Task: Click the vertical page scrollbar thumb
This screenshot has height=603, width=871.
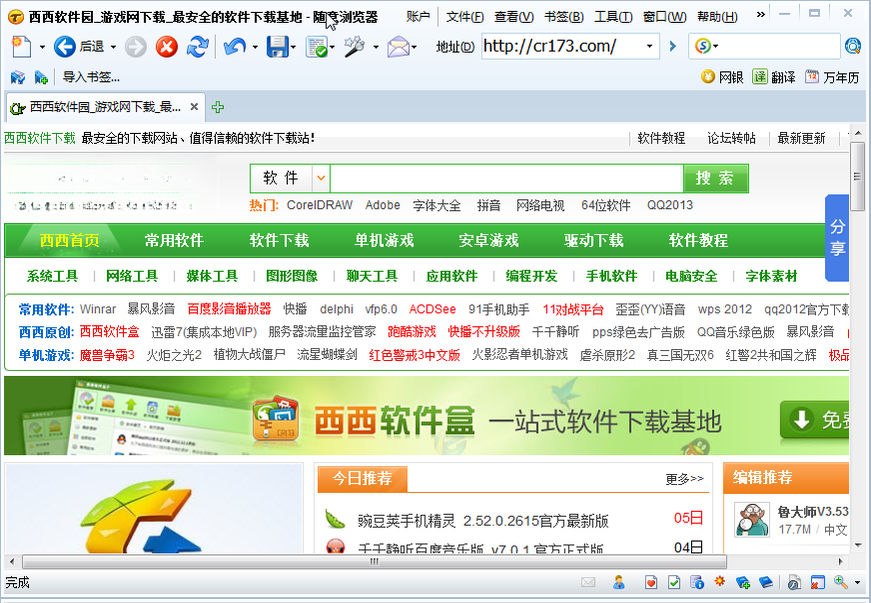Action: (857, 177)
